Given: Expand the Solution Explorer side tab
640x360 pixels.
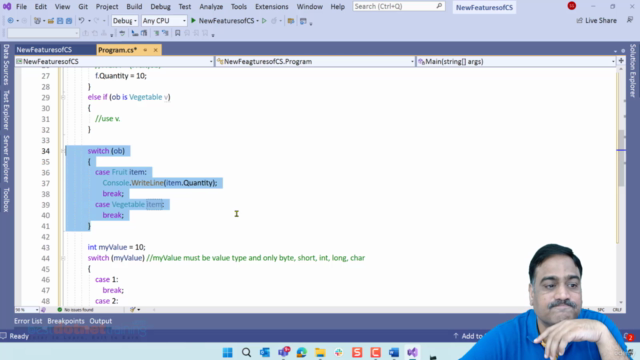Looking at the screenshot, I should 633,71.
